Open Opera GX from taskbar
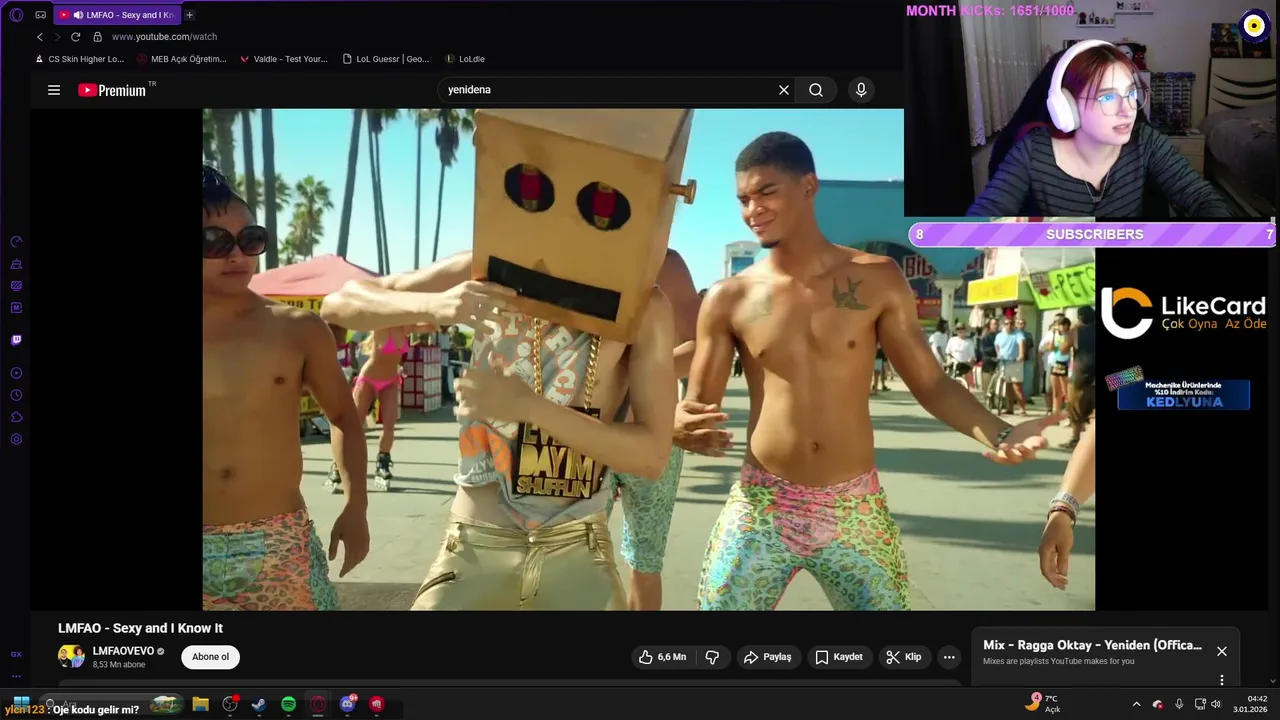The width and height of the screenshot is (1280, 720). click(318, 704)
